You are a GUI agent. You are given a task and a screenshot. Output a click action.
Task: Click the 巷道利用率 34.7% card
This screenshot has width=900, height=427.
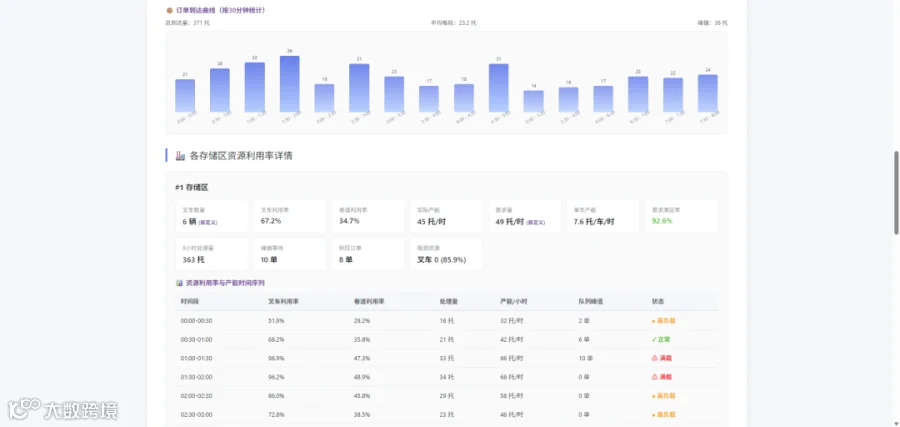[x=368, y=216]
